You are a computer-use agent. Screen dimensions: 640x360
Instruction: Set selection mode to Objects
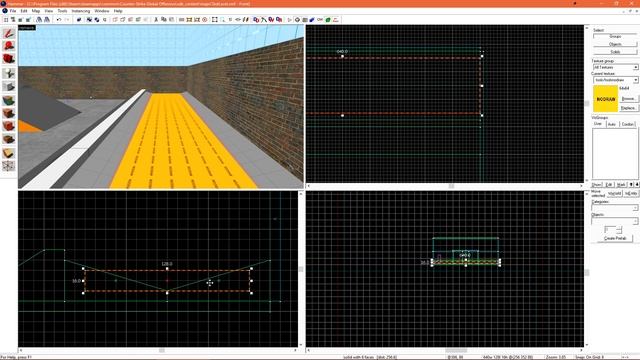tap(615, 44)
